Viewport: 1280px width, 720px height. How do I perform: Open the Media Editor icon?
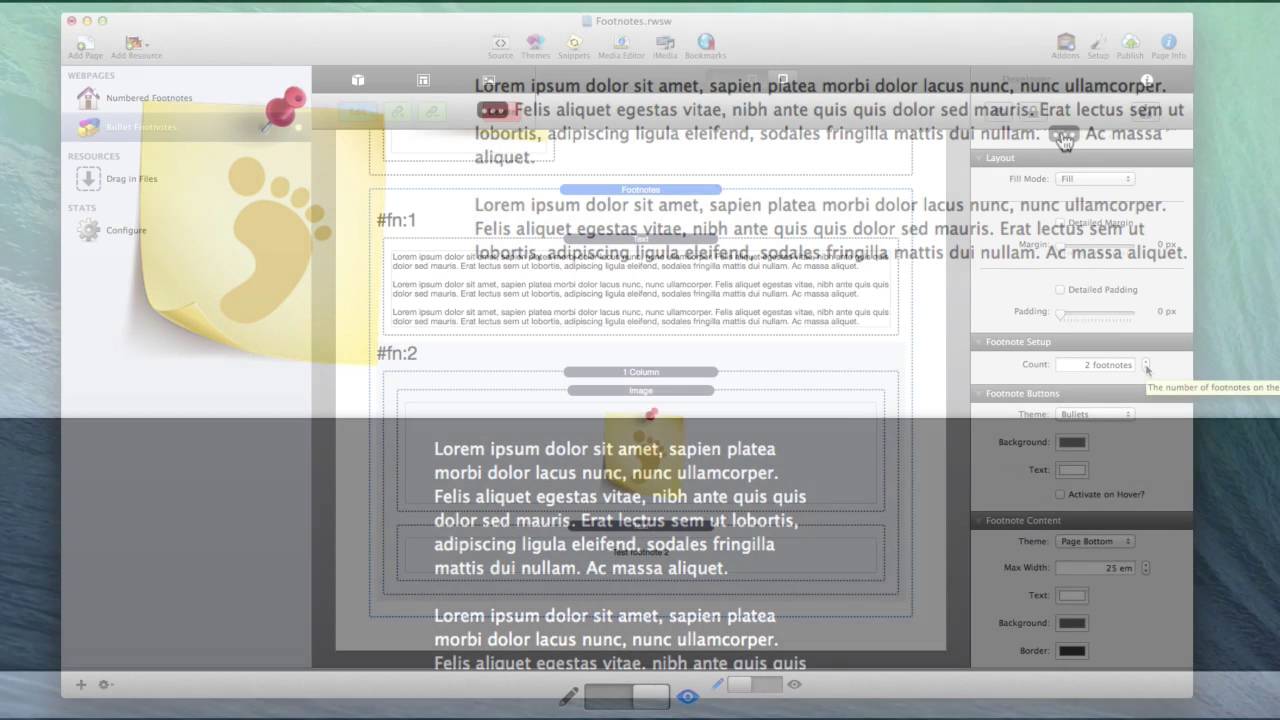tap(621, 43)
